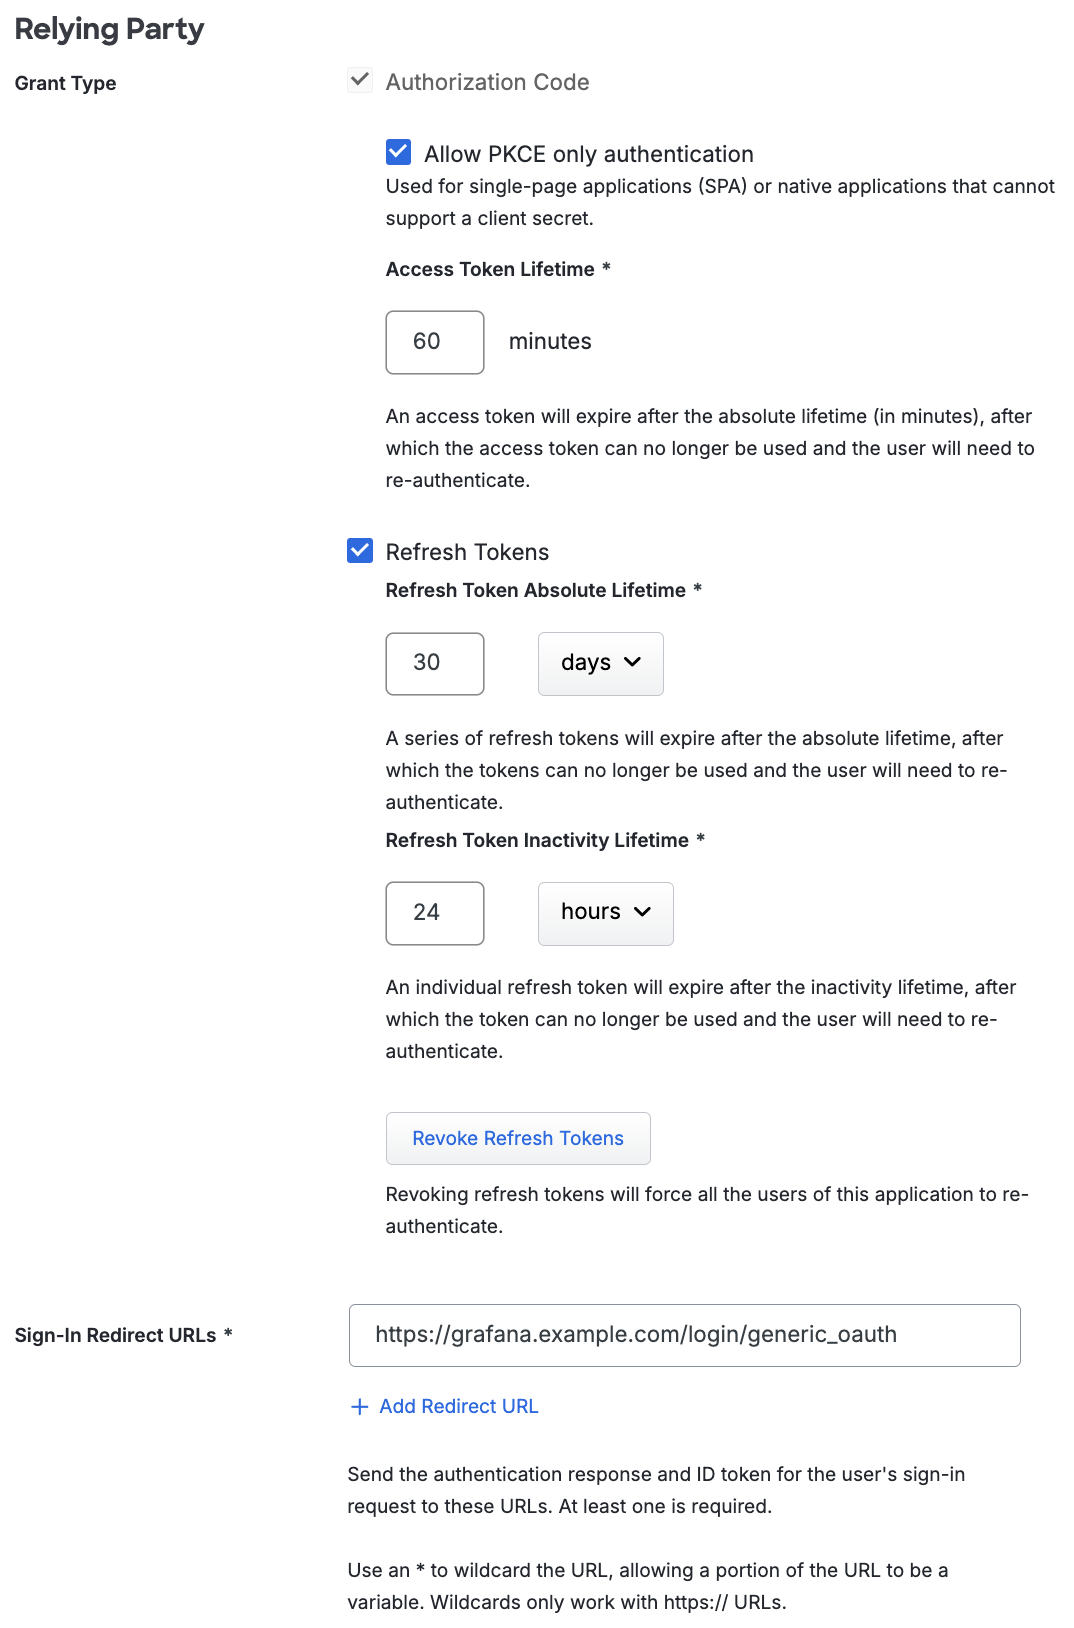Viewport: 1074px width, 1628px height.
Task: Click the Refresh Tokens label text
Action: [x=467, y=552]
